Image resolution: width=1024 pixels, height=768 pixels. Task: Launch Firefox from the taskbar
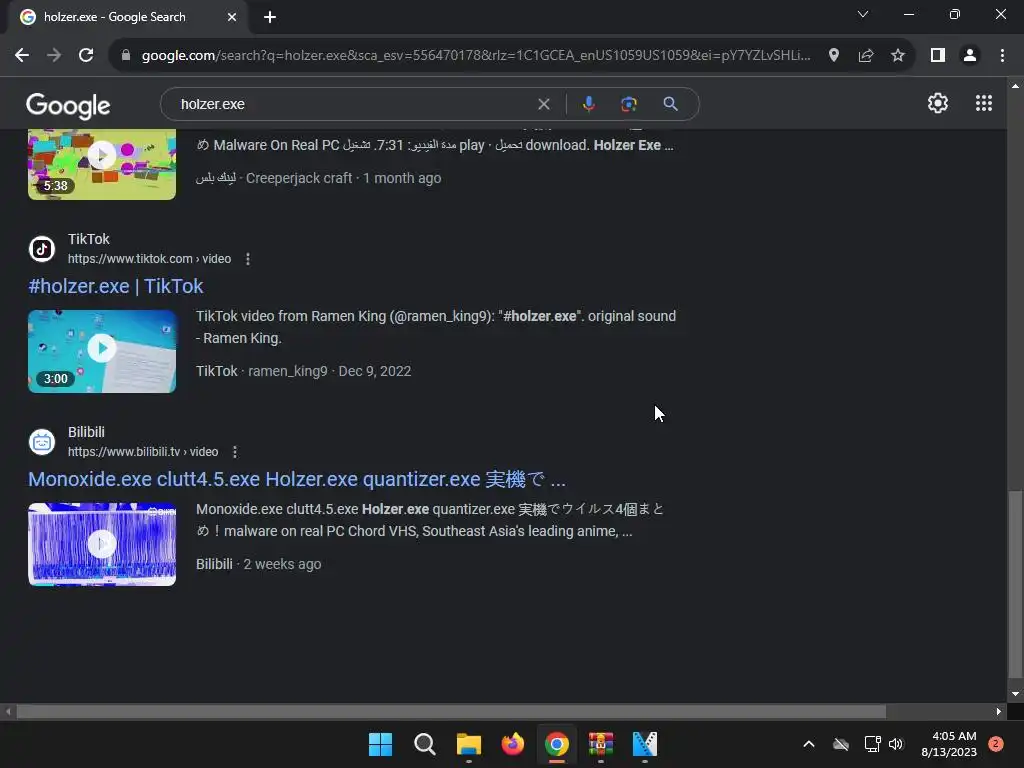pos(513,744)
